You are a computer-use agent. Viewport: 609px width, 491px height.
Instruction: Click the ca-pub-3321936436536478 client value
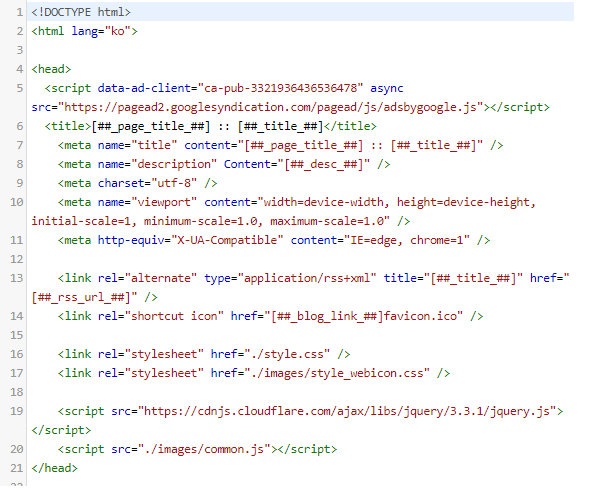coord(283,88)
